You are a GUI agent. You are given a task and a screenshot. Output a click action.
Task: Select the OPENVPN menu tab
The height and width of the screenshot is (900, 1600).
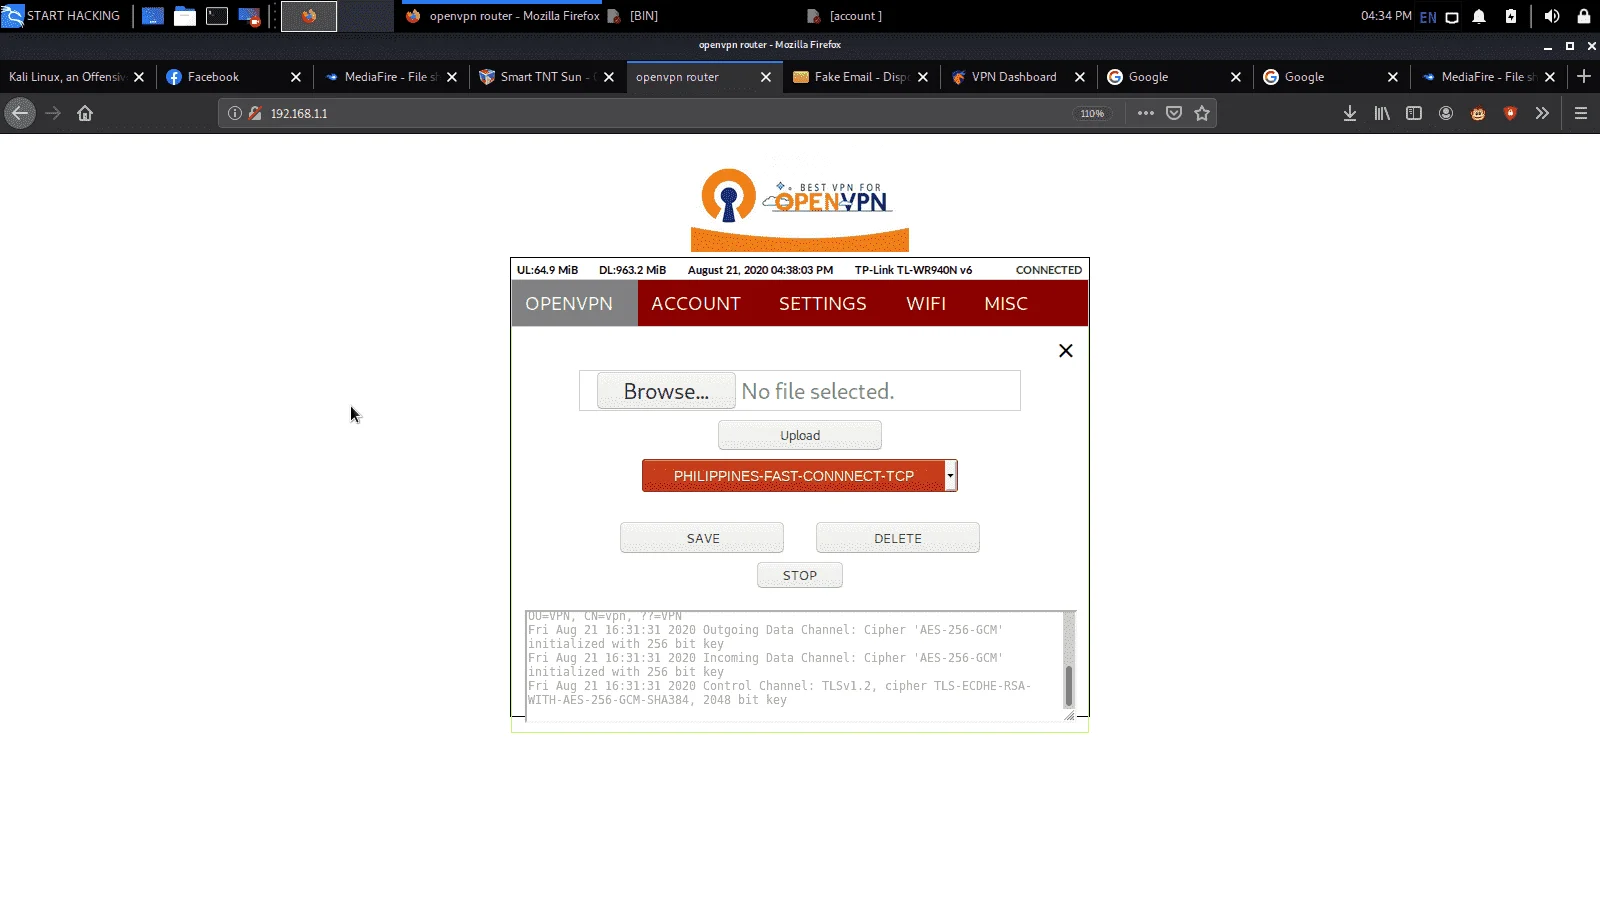569,303
